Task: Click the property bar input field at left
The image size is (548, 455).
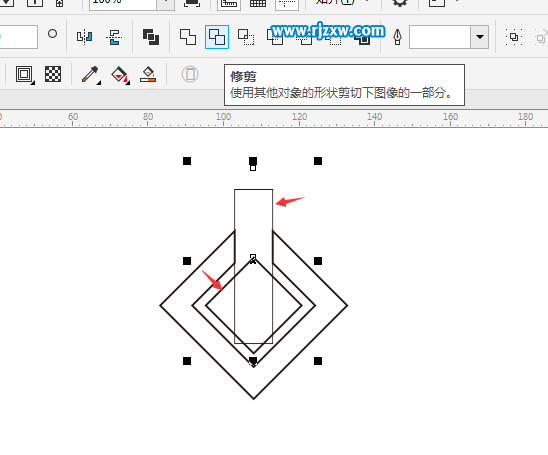Action: (x=18, y=37)
